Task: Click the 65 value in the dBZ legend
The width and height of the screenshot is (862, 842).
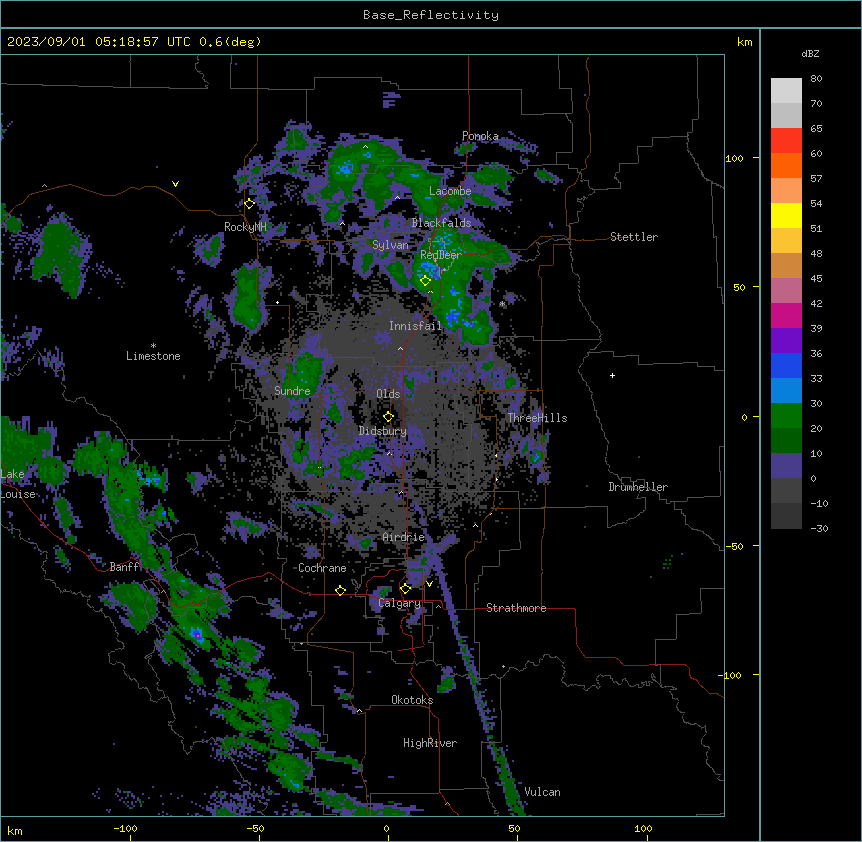Action: point(816,129)
